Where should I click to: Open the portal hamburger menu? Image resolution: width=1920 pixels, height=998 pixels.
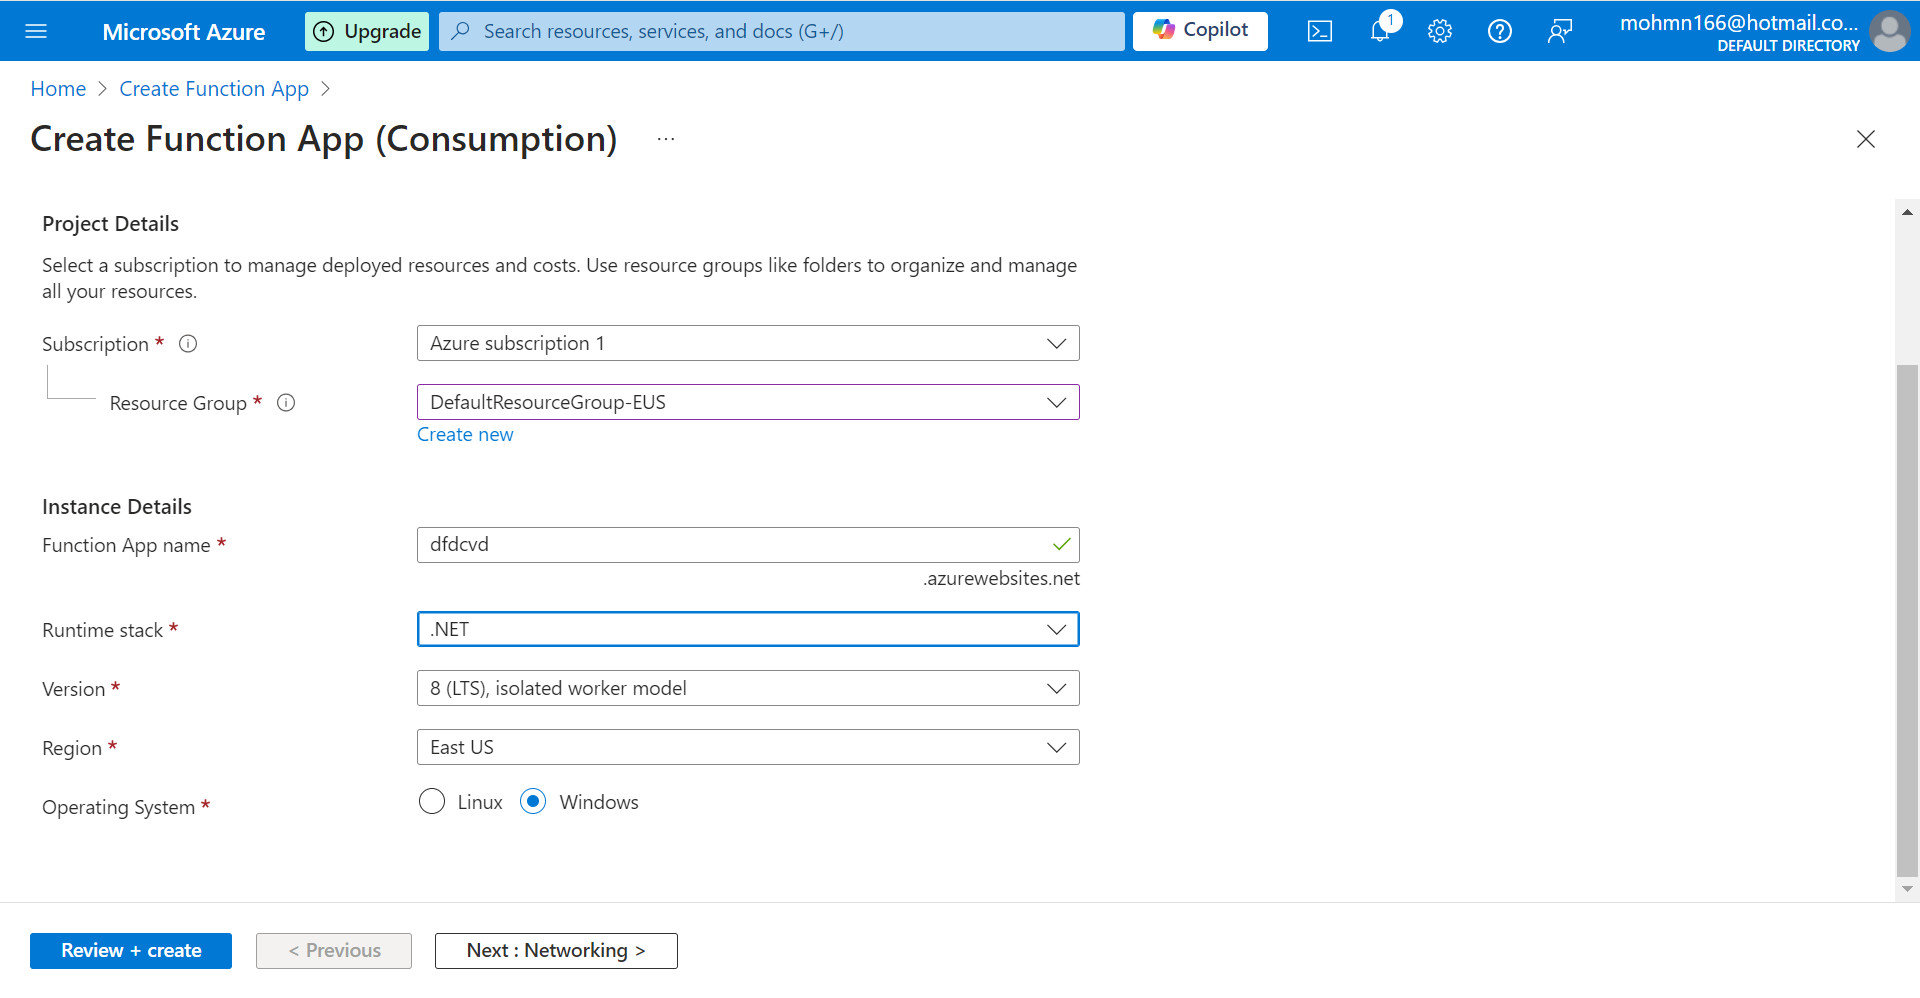36,31
